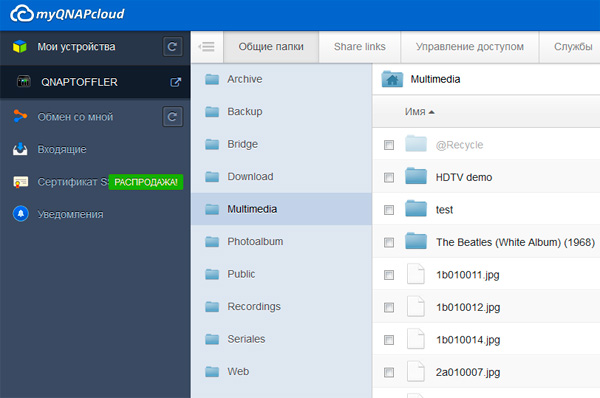Open Сертификат SSL certificate icon
This screenshot has height=398, width=600.
pyautogui.click(x=21, y=182)
